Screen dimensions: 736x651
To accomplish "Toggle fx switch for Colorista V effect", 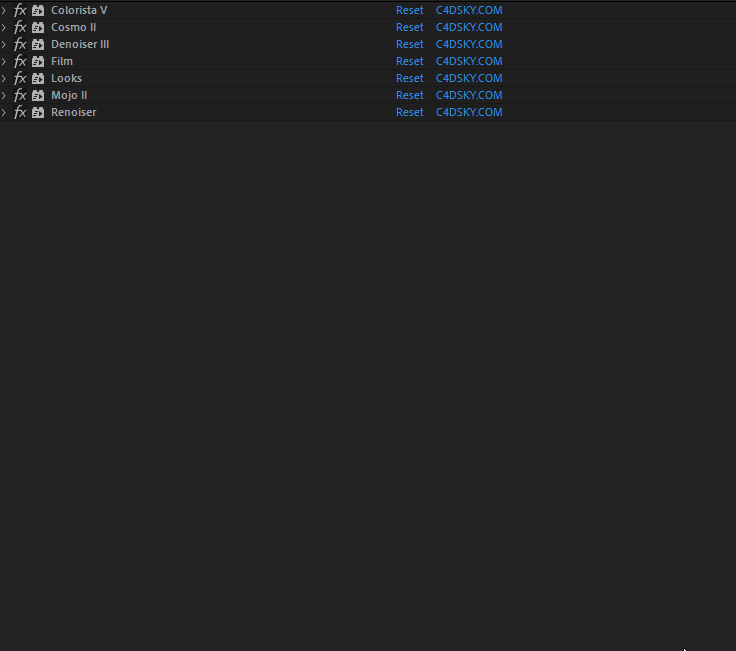I will [20, 10].
